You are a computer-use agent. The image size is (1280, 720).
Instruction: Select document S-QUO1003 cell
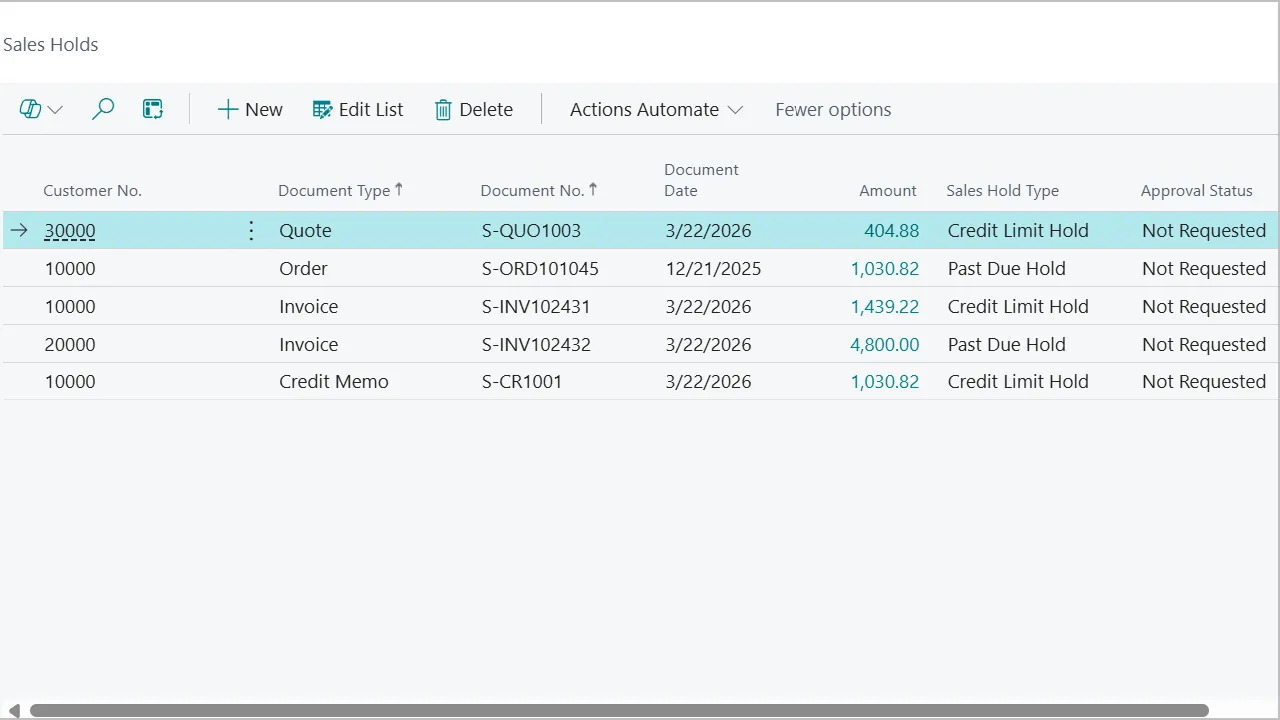coord(531,231)
